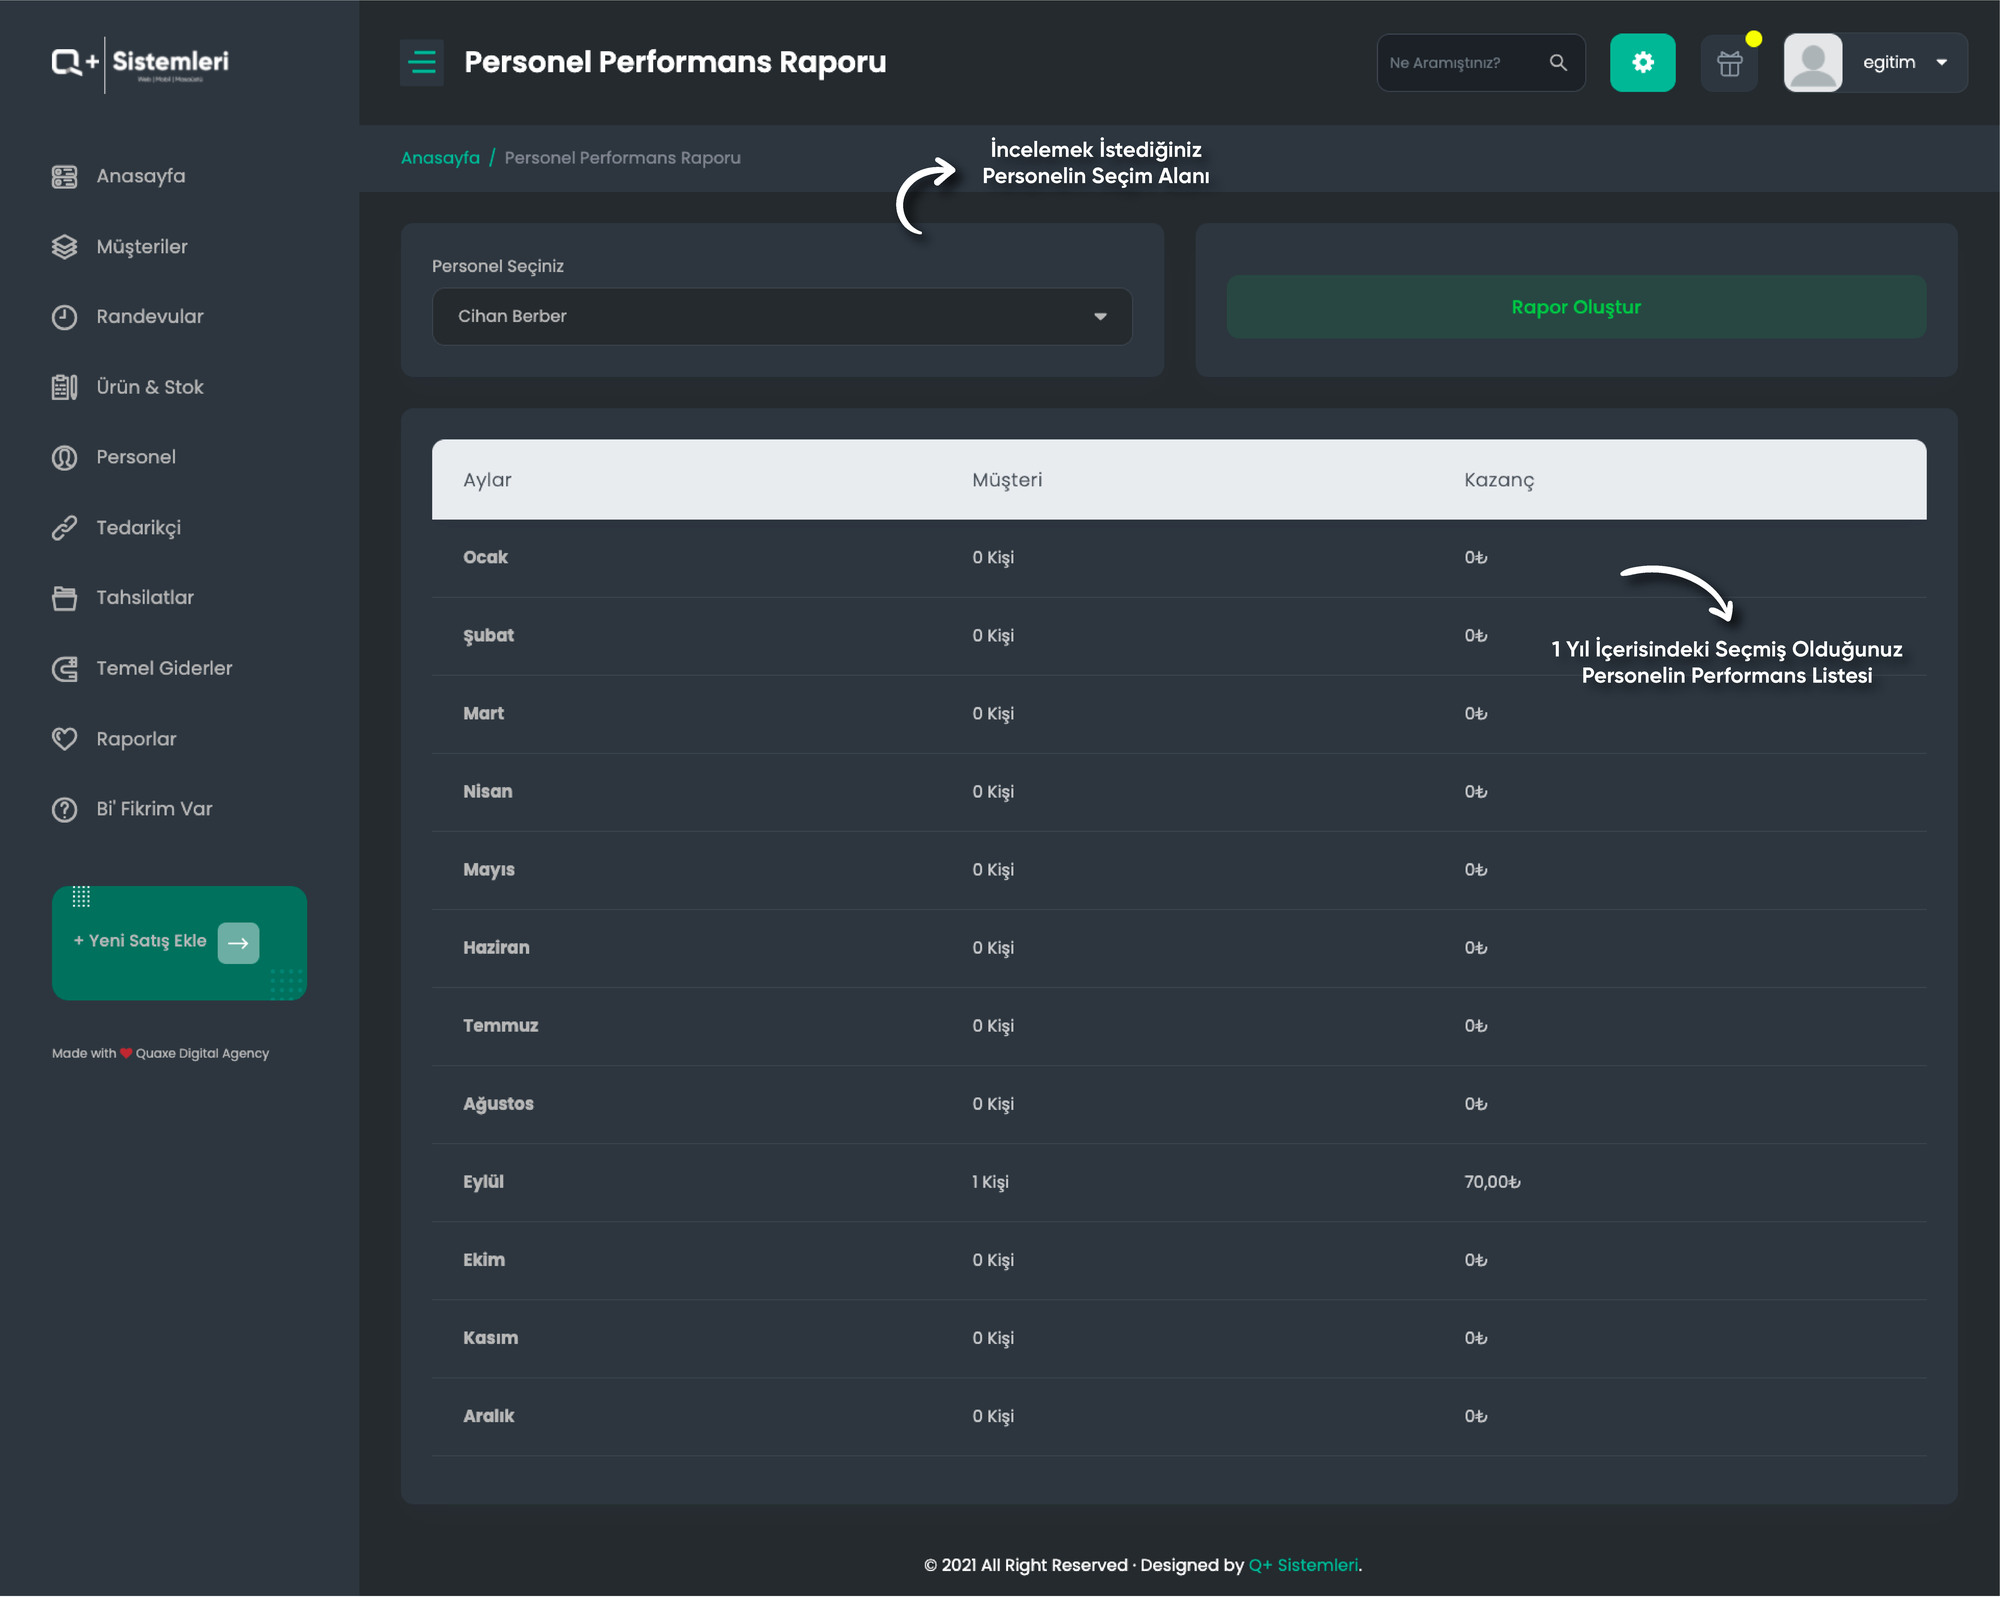Click the user avatar picture
2000x1597 pixels.
(x=1813, y=63)
